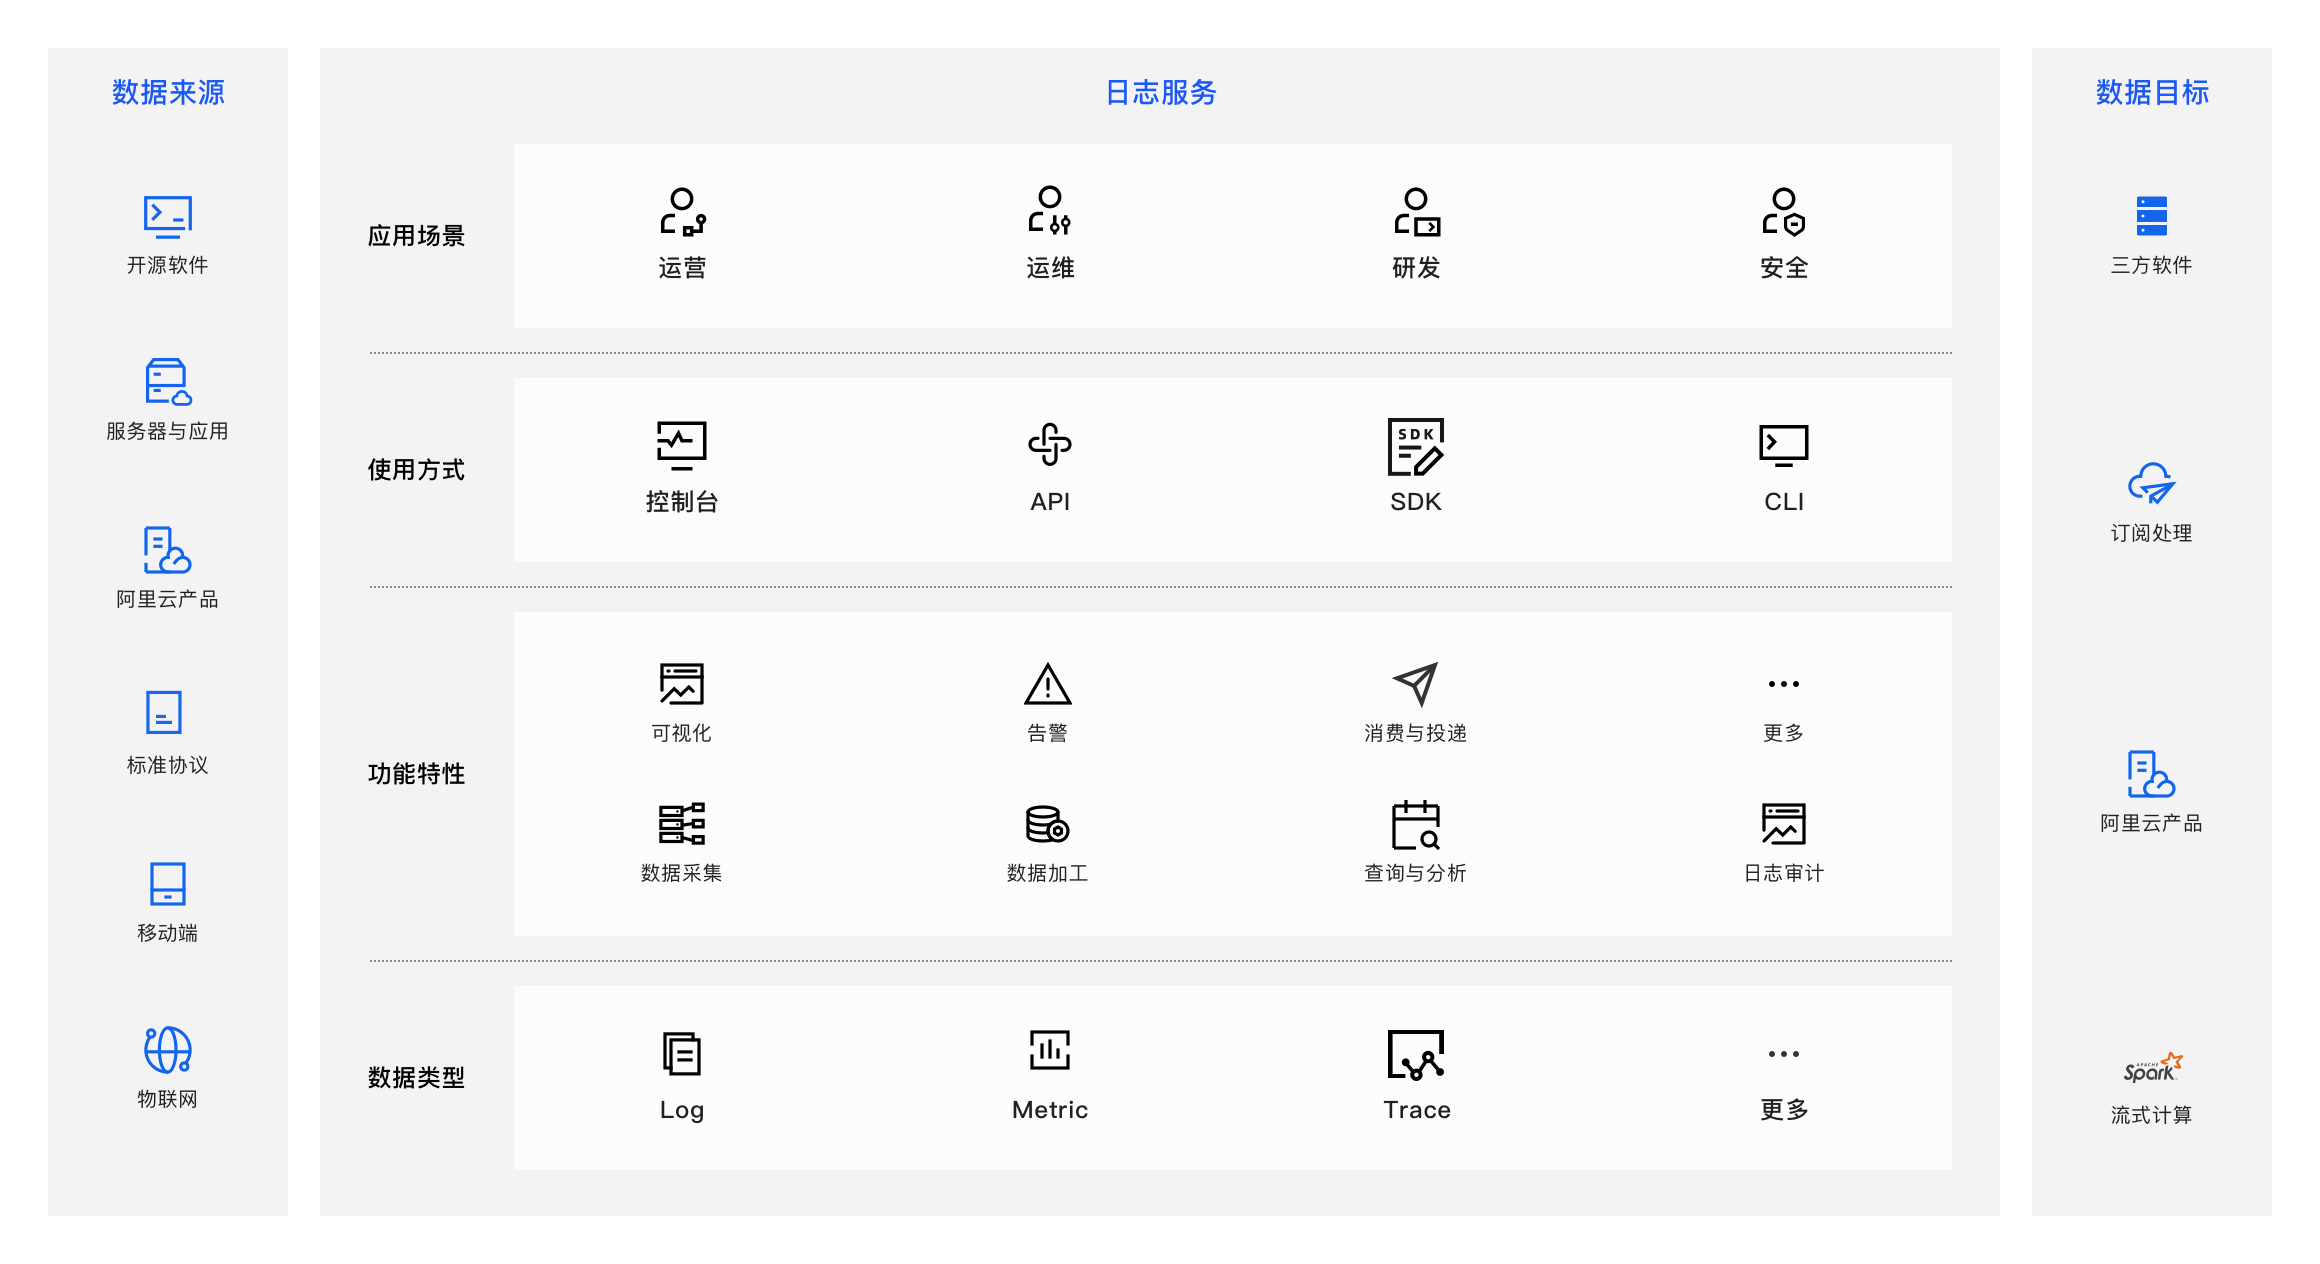Select the 应用场景 row label
Image resolution: width=2320 pixels, height=1264 pixels.
point(416,236)
